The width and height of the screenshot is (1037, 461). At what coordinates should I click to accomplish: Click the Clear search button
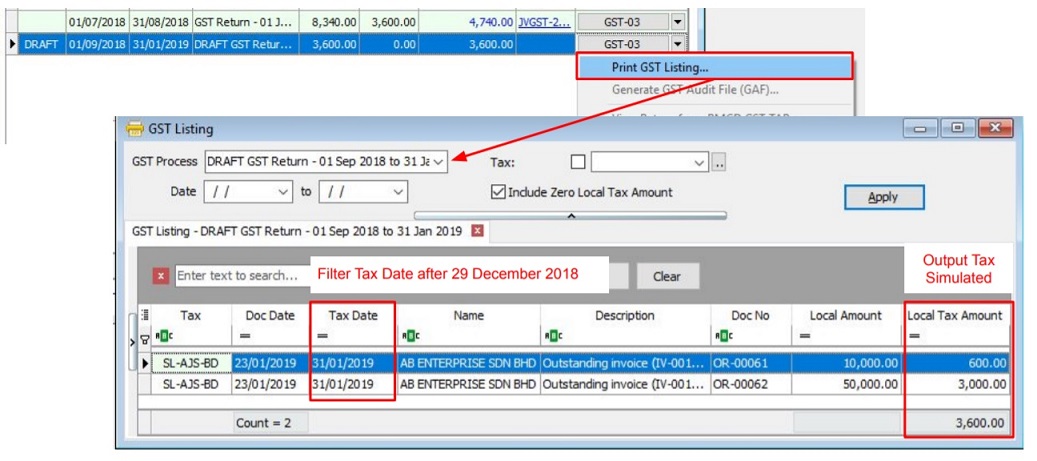point(667,276)
